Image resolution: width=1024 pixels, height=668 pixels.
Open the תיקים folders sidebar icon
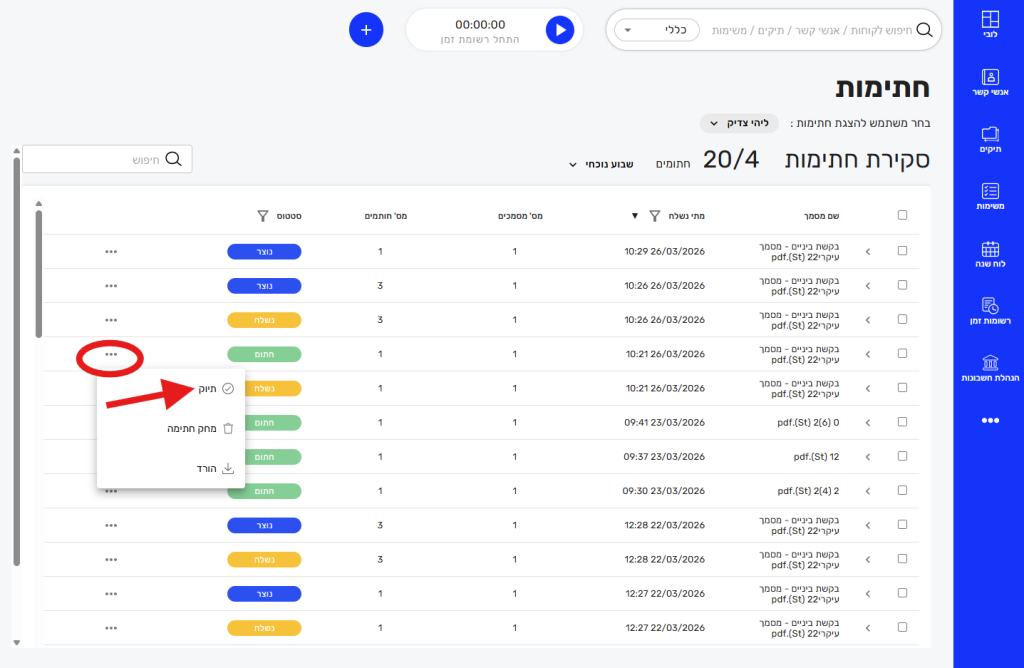tap(989, 139)
